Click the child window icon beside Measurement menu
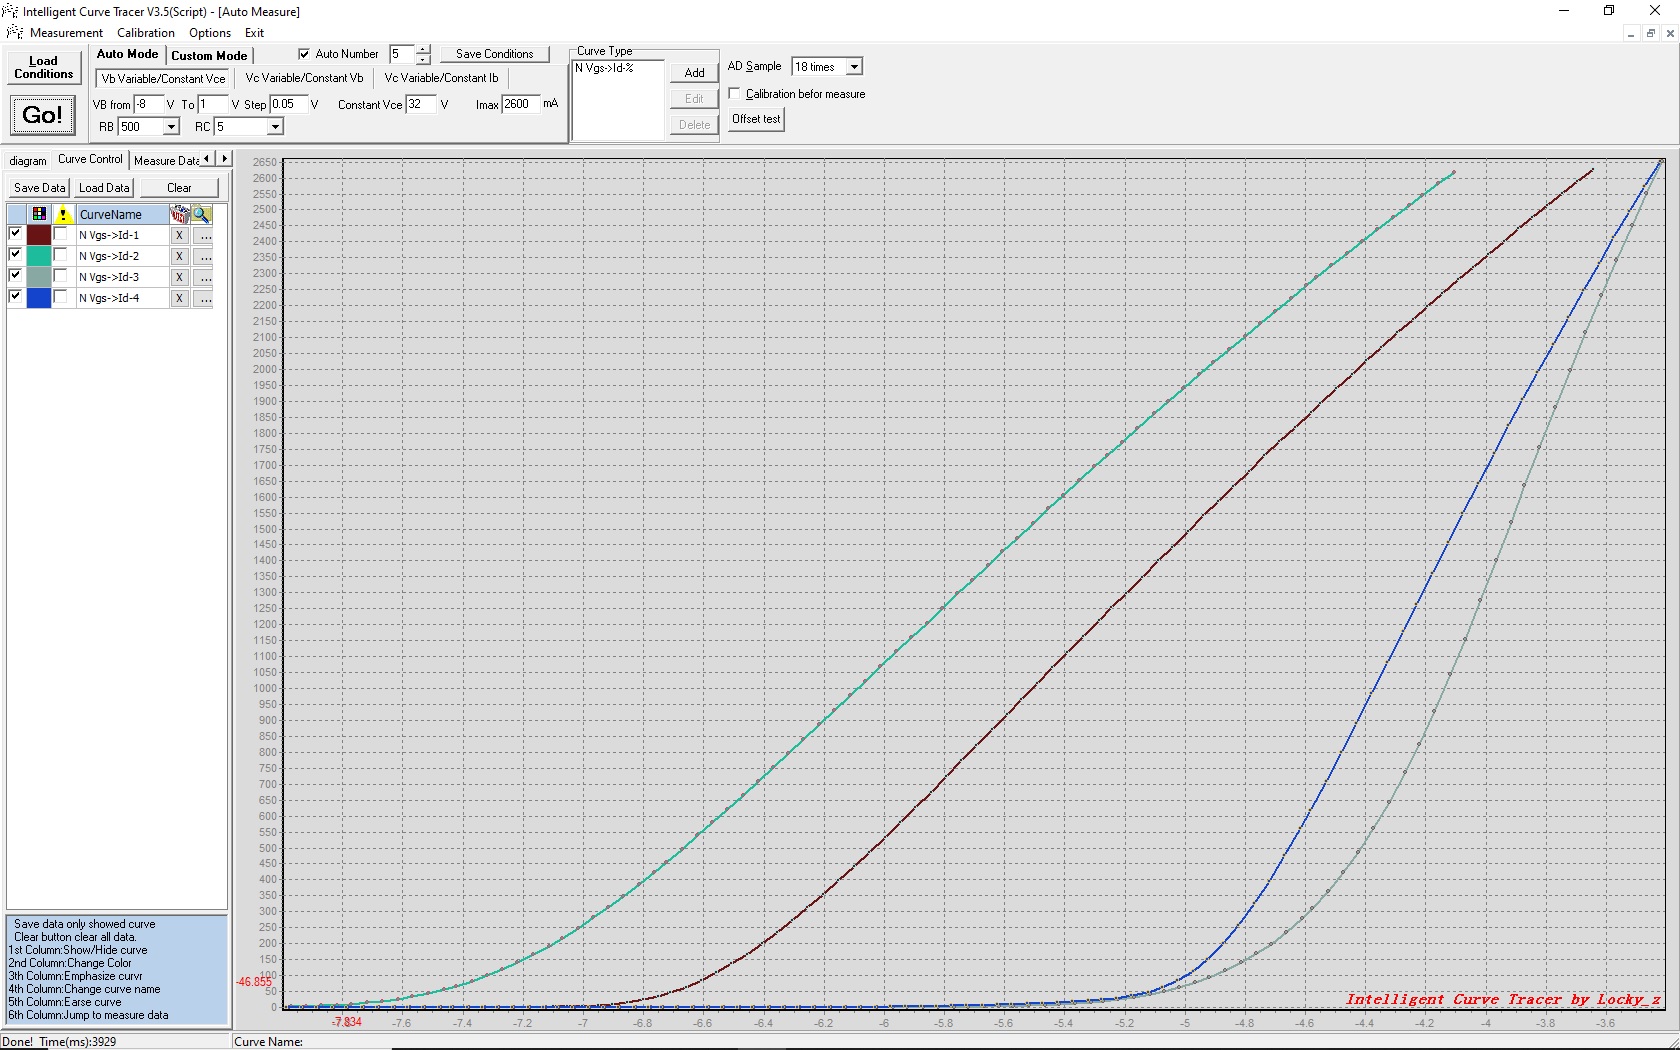The height and width of the screenshot is (1050, 1680). click(x=14, y=33)
